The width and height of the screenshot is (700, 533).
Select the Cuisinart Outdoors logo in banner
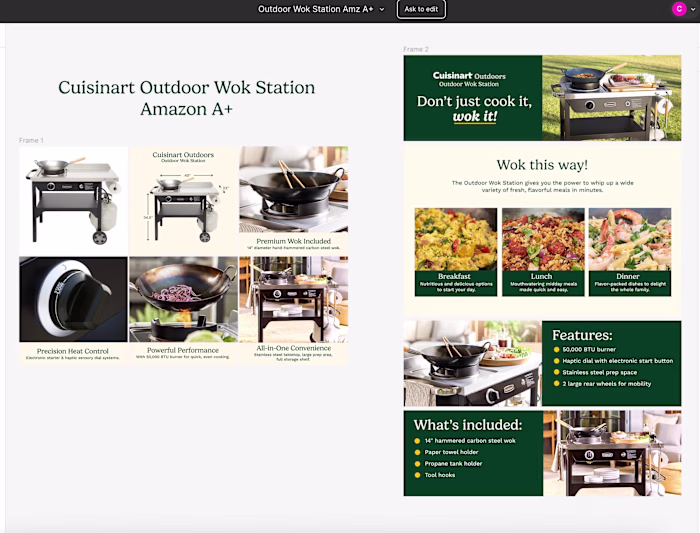[x=469, y=76]
